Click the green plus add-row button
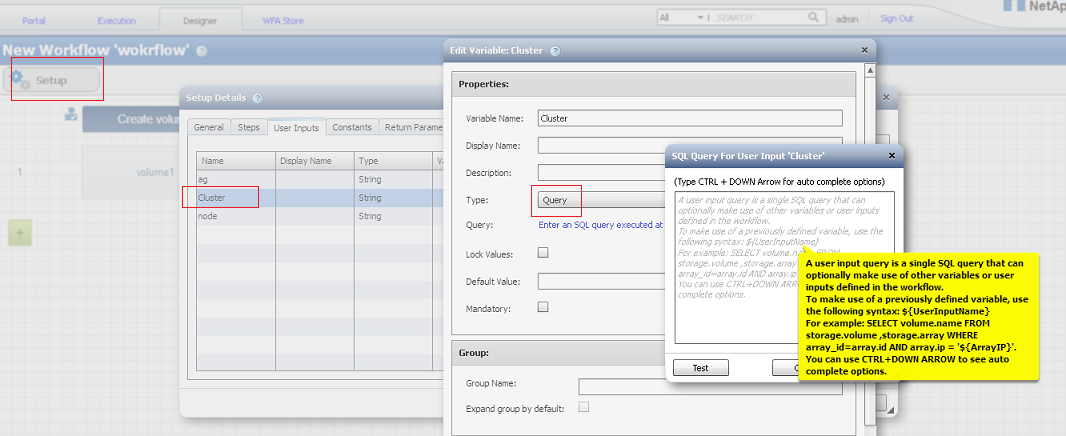 [x=19, y=233]
